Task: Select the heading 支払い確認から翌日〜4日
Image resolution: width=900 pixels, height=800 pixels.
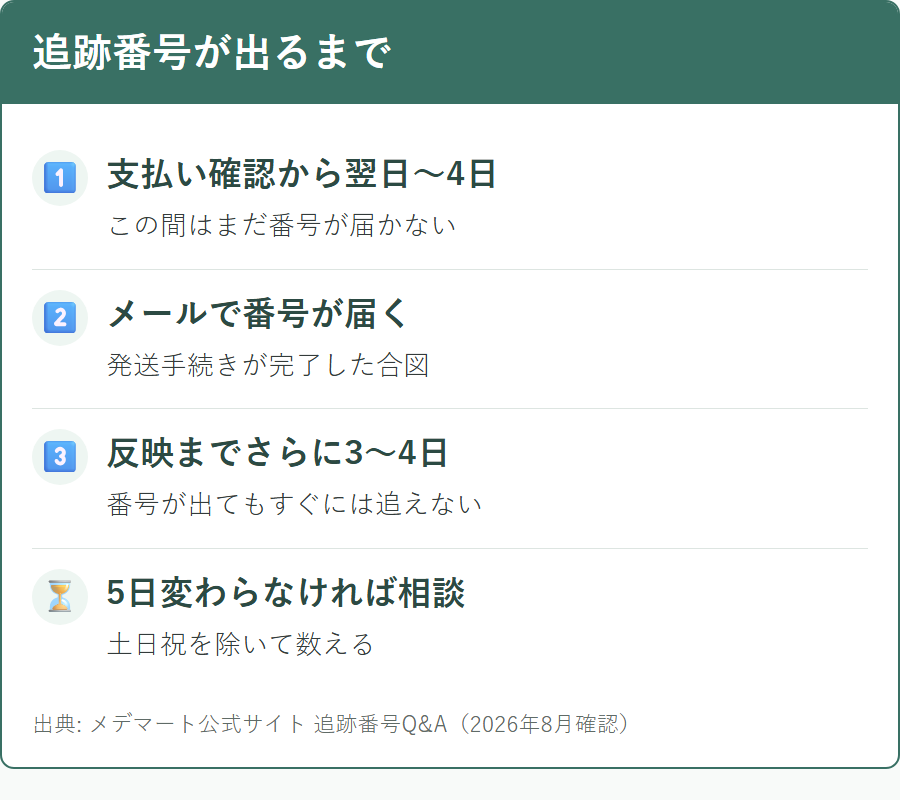Action: click(x=301, y=173)
